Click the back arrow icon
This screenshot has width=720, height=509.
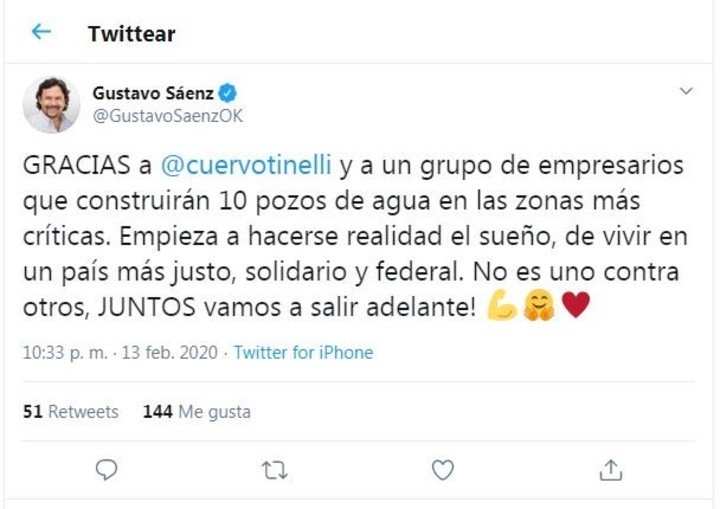(x=41, y=32)
